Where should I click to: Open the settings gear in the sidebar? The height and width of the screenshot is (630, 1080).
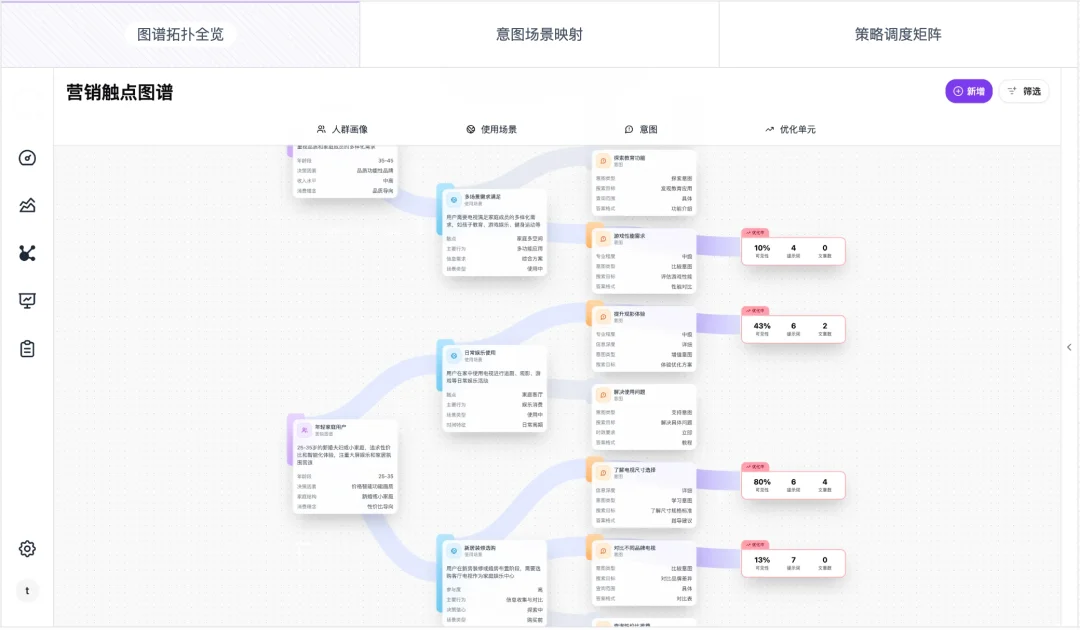click(x=27, y=548)
